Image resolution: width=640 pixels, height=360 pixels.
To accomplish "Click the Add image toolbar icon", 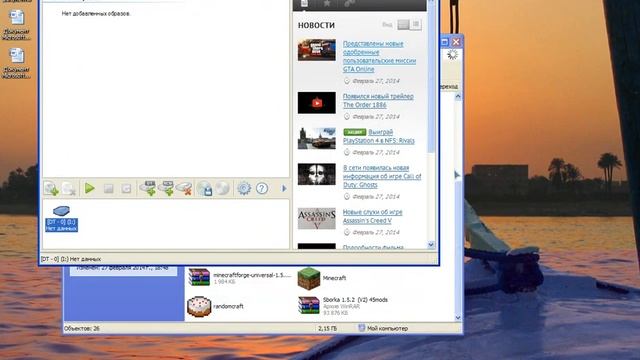I will click(x=51, y=189).
